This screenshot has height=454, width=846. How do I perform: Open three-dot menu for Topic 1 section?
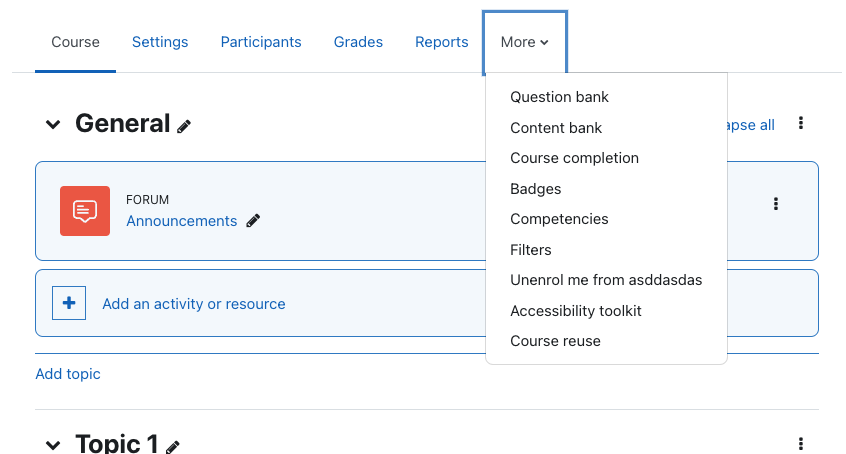tap(801, 444)
